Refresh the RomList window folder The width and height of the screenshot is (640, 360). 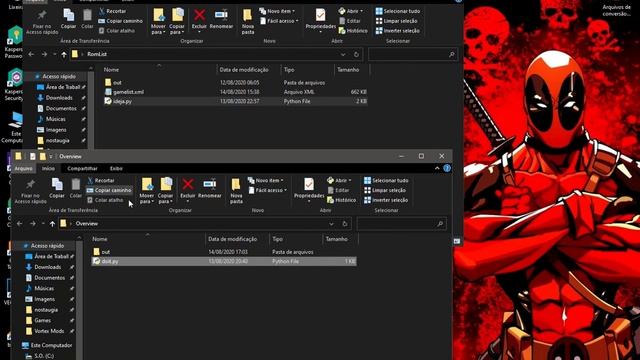click(x=356, y=54)
